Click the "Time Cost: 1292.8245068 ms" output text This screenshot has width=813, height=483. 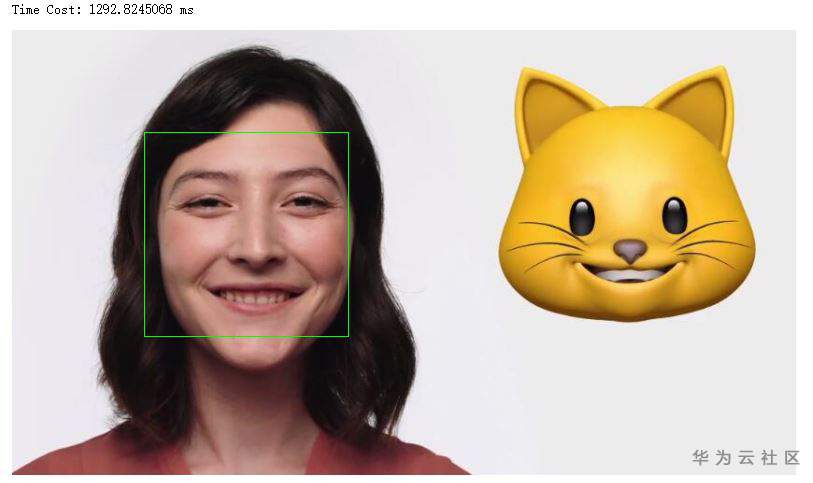(x=103, y=10)
